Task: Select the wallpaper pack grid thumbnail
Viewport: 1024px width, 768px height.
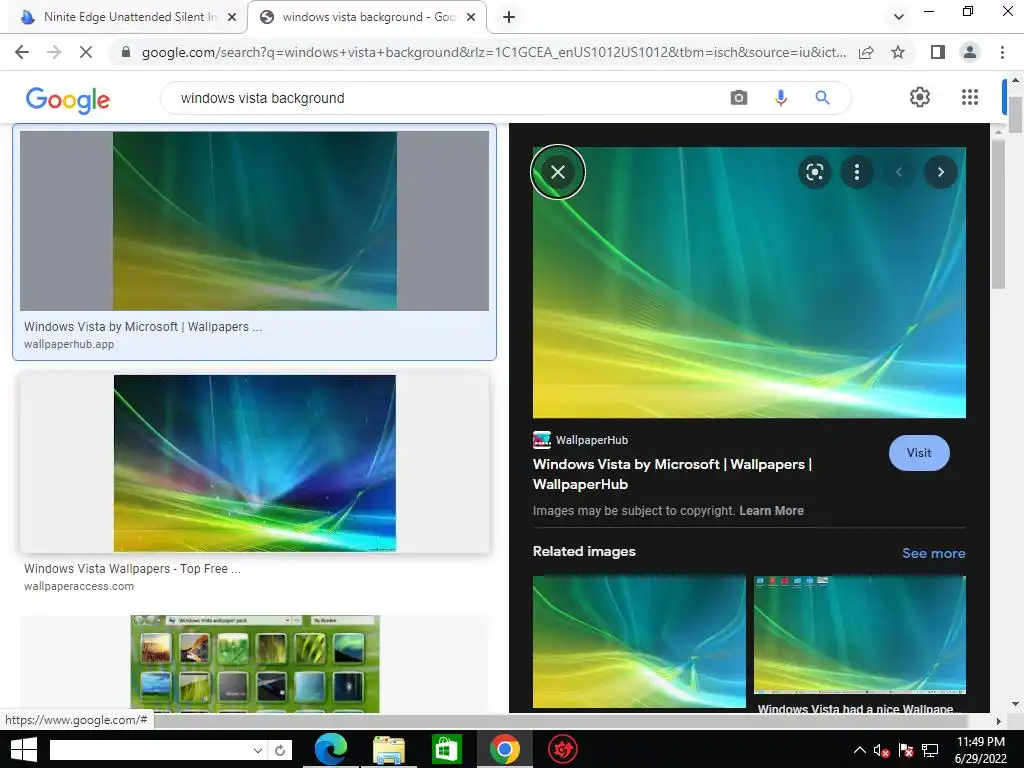Action: pos(254,664)
